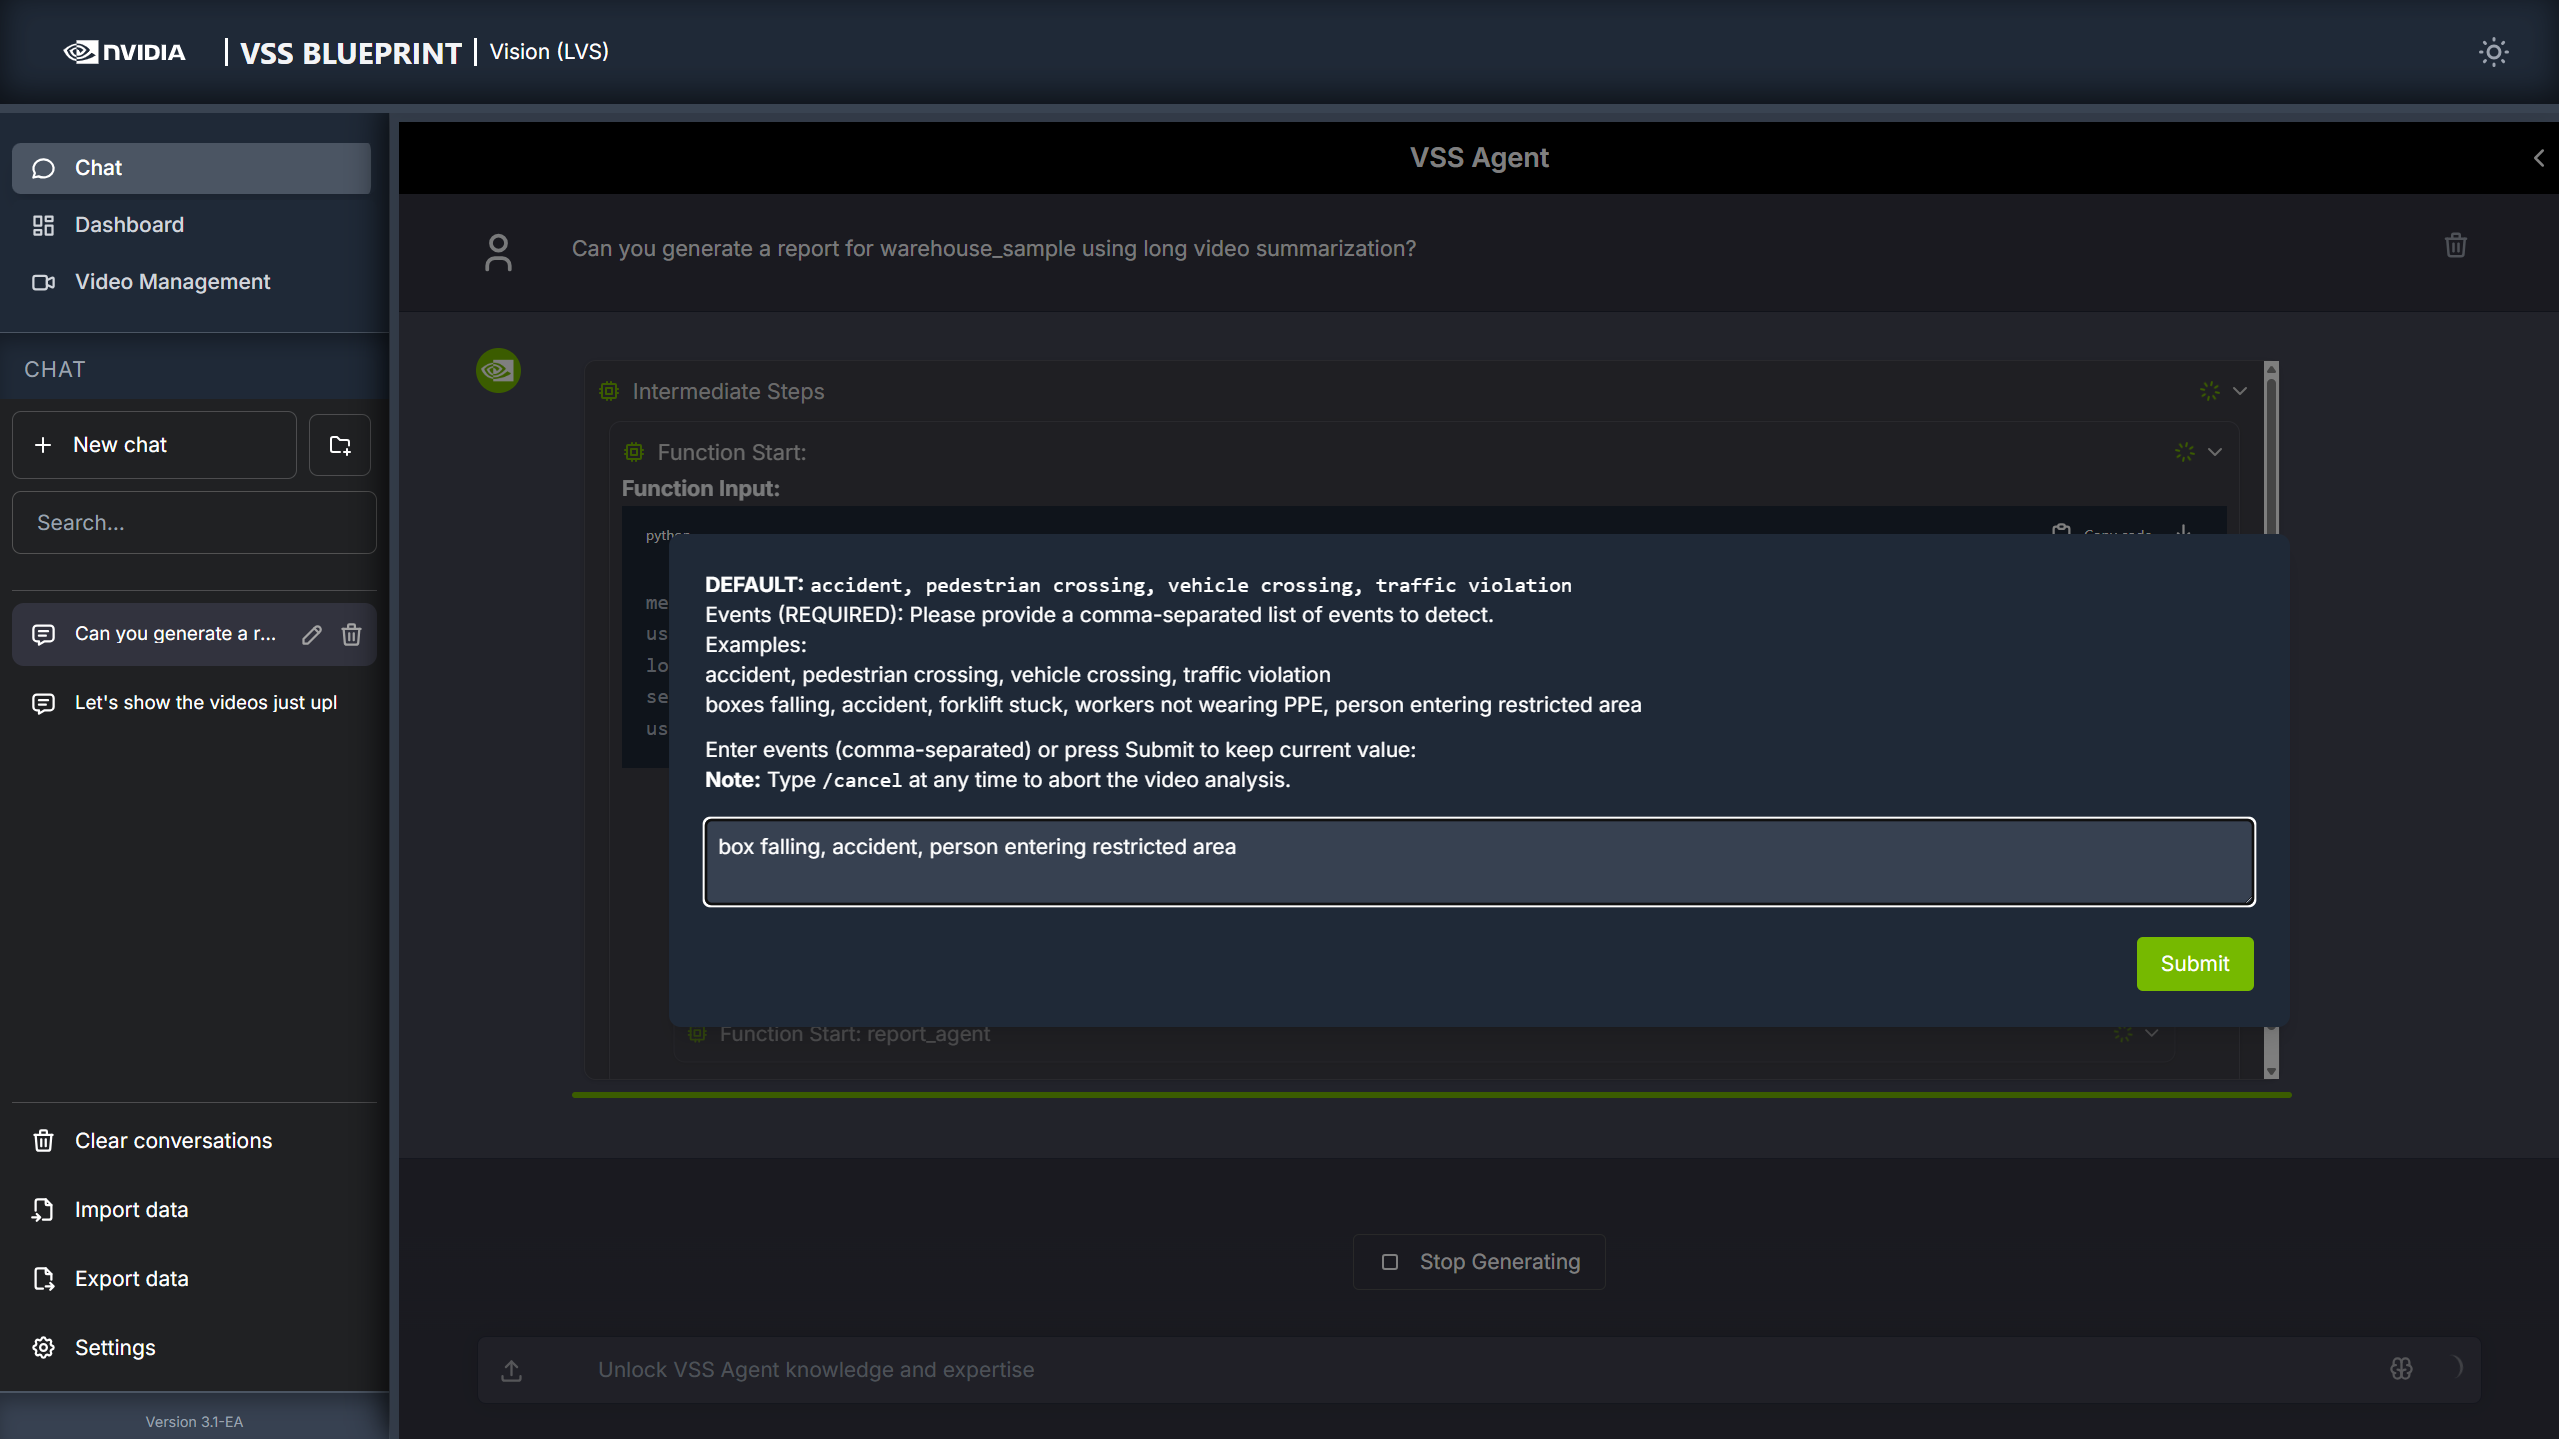Click the chat Search field
Screen dimensions: 2559x1439
[x=193, y=521]
